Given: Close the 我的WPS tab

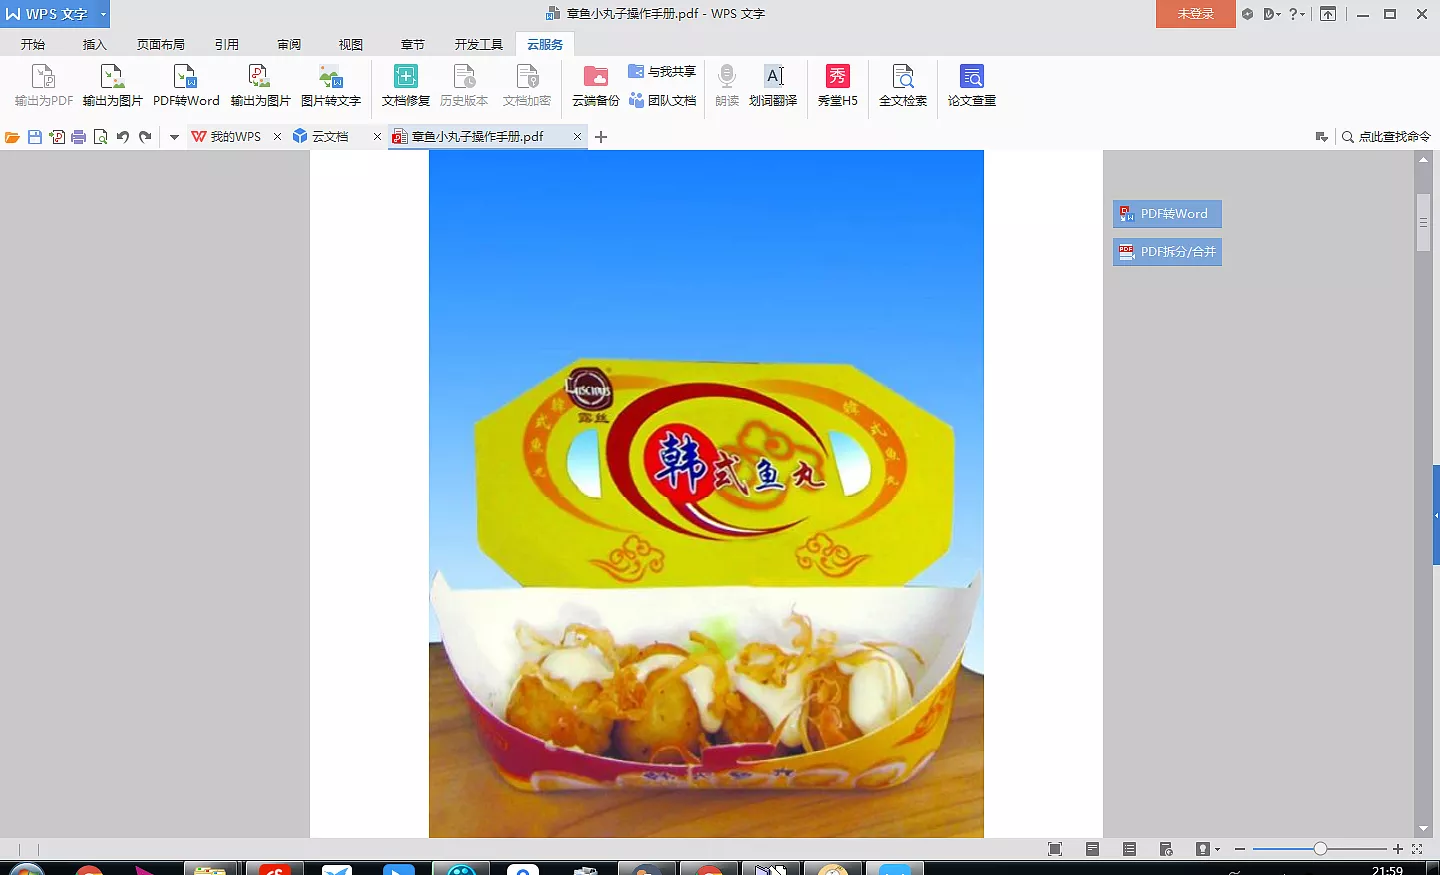Looking at the screenshot, I should [x=277, y=137].
